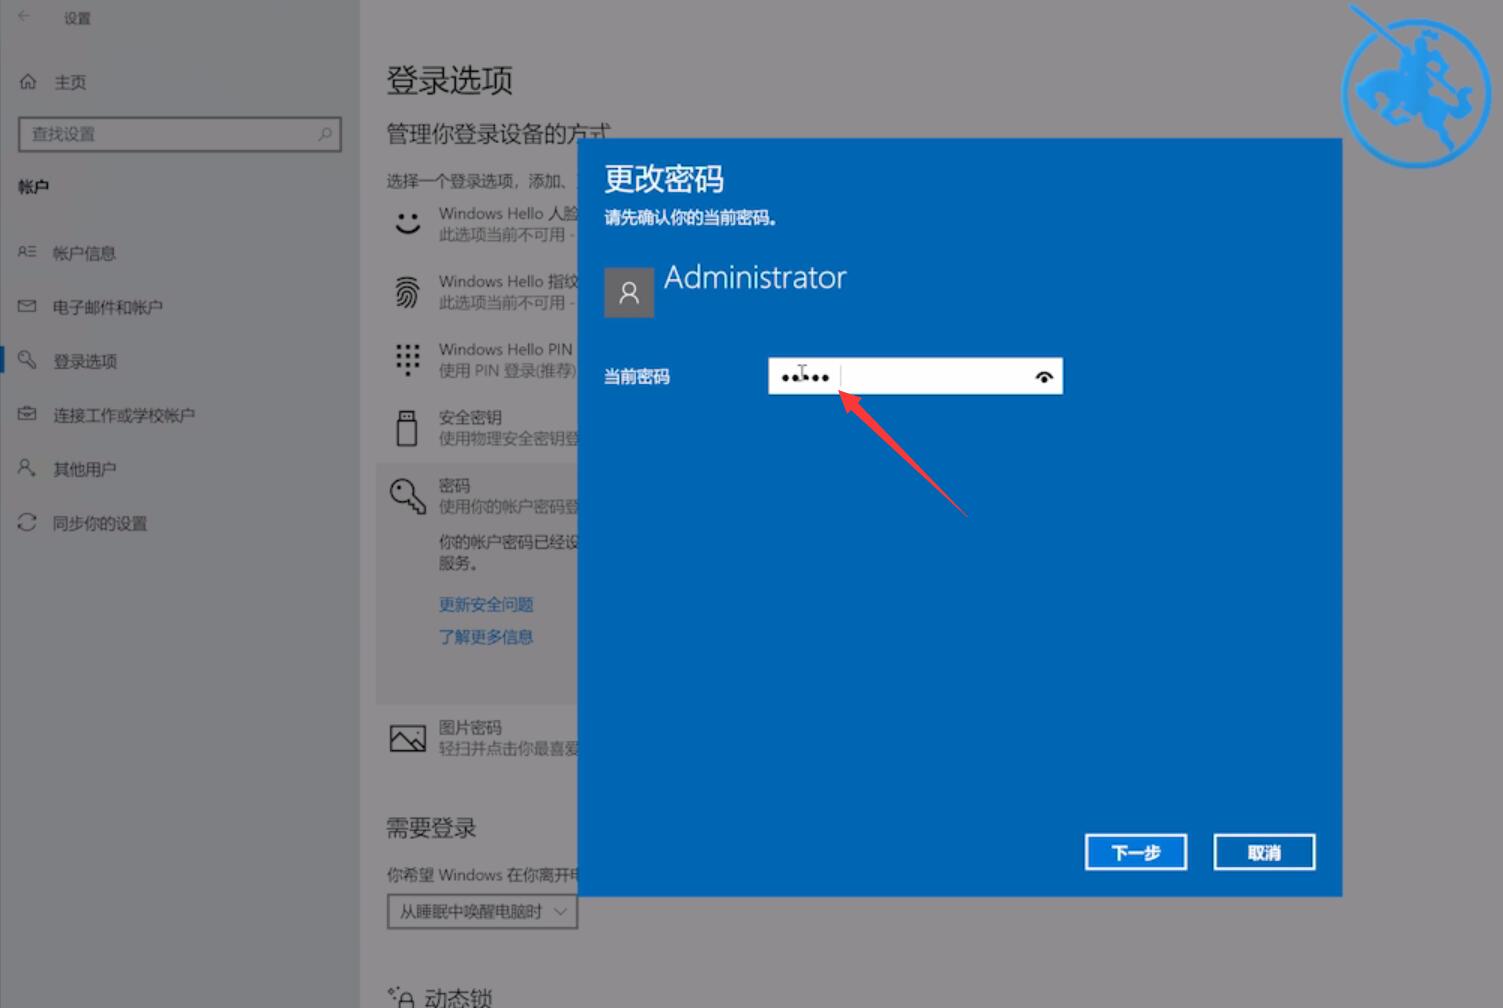Reveal password with the eye icon

click(x=1044, y=377)
